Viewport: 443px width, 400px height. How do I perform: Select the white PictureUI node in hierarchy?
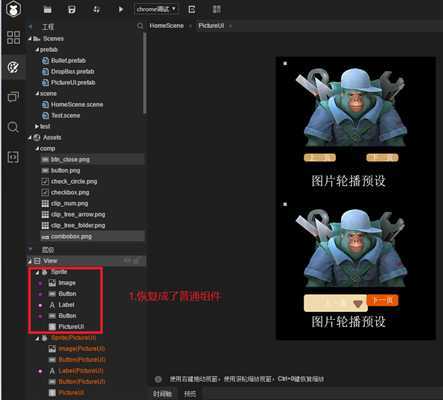(x=71, y=327)
